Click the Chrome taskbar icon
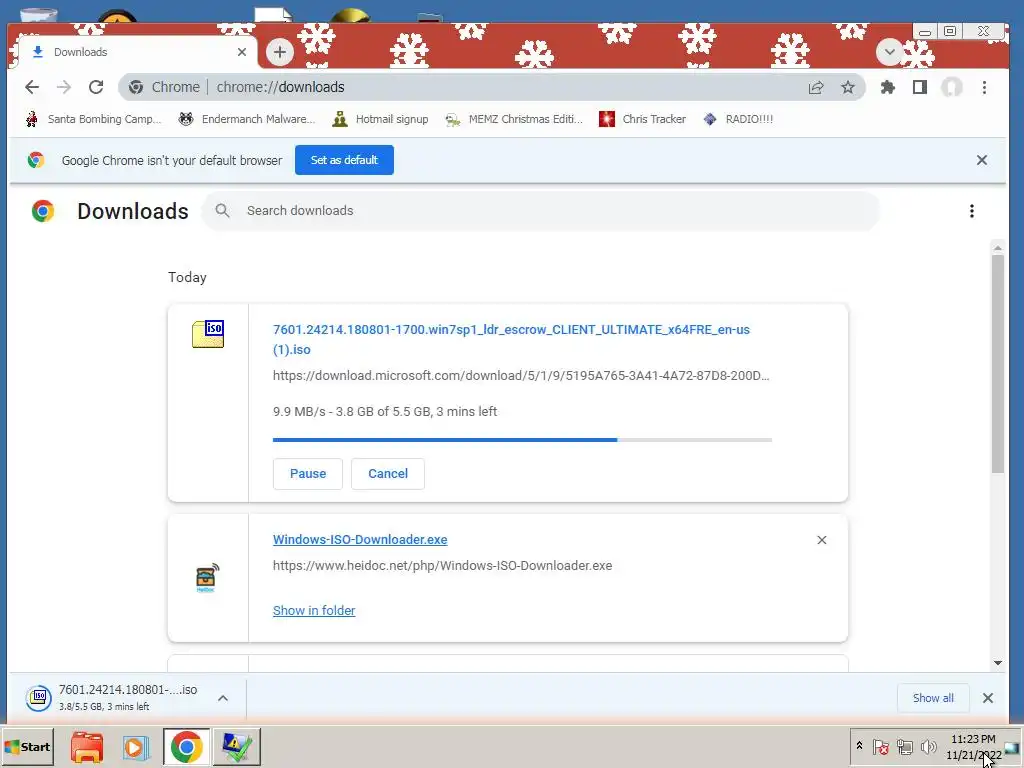The image size is (1024, 768). click(186, 747)
